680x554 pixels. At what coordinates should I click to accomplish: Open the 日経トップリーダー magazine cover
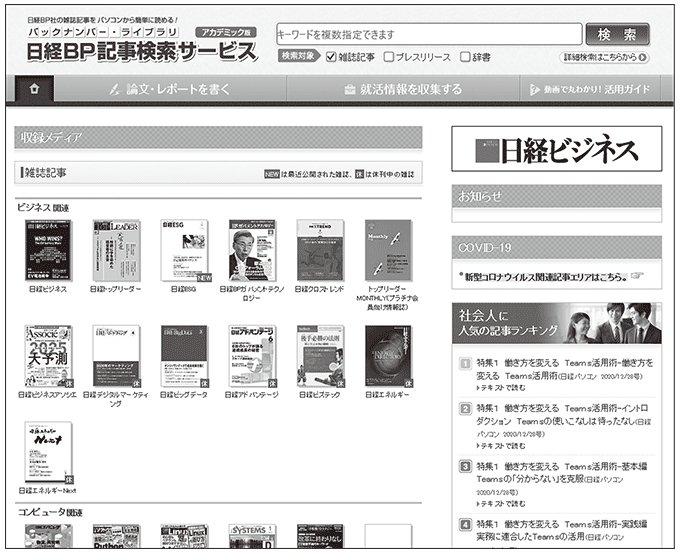tap(116, 250)
